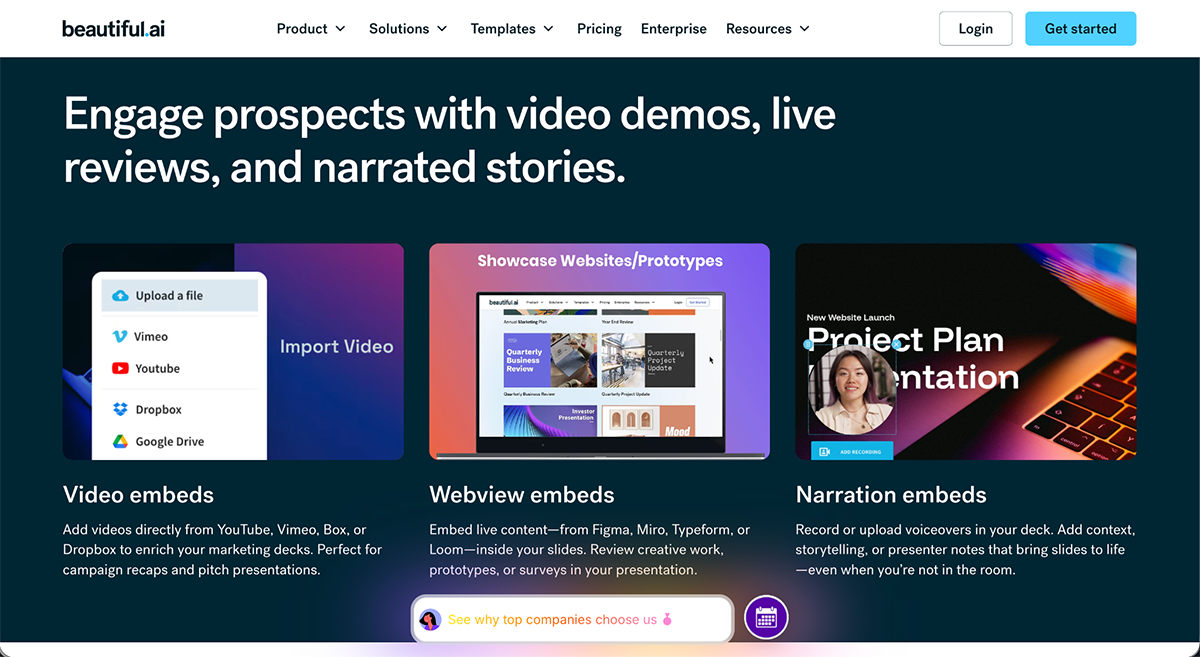Click the Google Drive logo icon

tap(120, 441)
